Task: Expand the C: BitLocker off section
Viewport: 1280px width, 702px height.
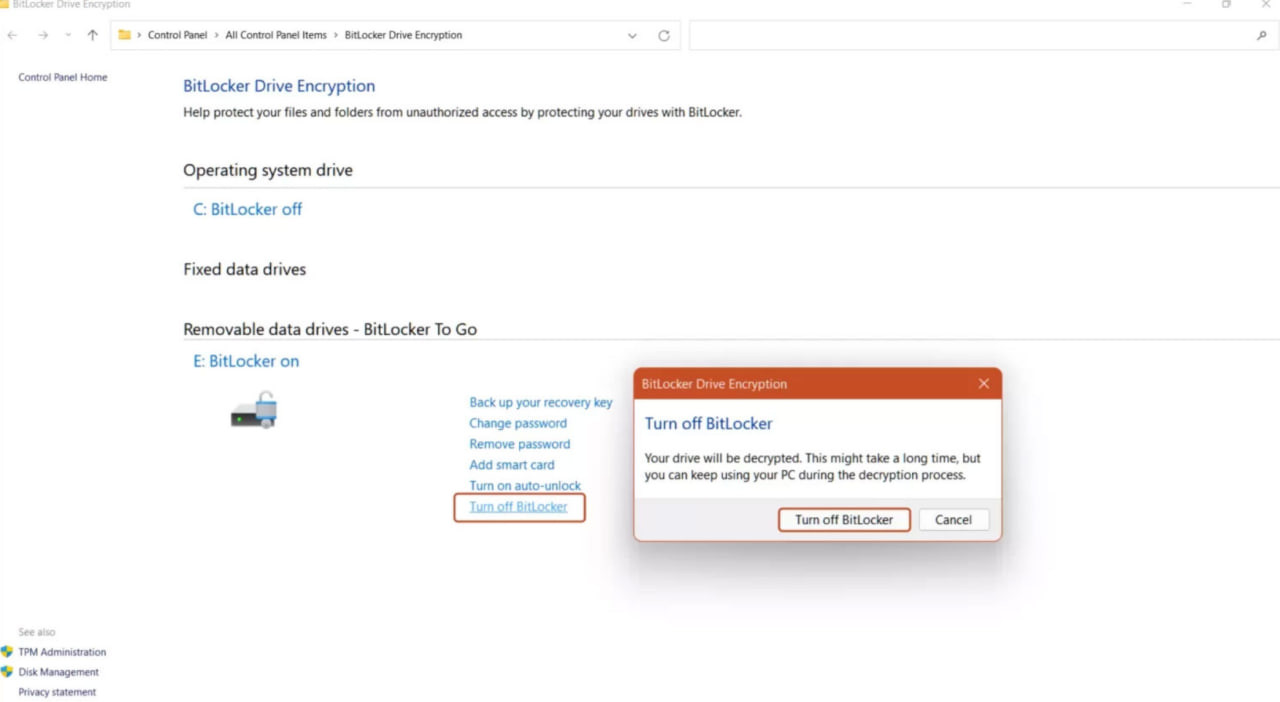Action: tap(247, 209)
